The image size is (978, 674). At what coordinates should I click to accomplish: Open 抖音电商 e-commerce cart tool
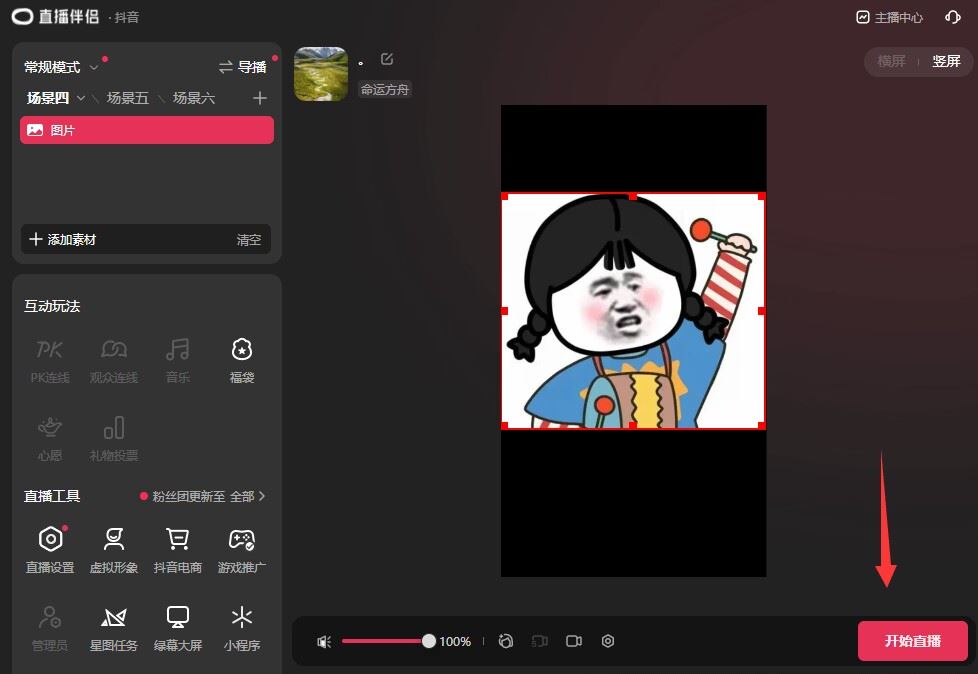[x=178, y=549]
